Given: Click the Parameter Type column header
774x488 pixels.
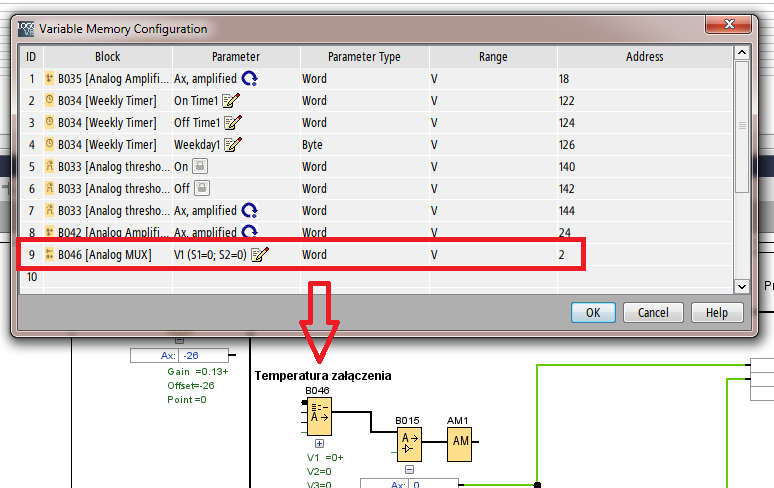Looking at the screenshot, I should (x=364, y=57).
